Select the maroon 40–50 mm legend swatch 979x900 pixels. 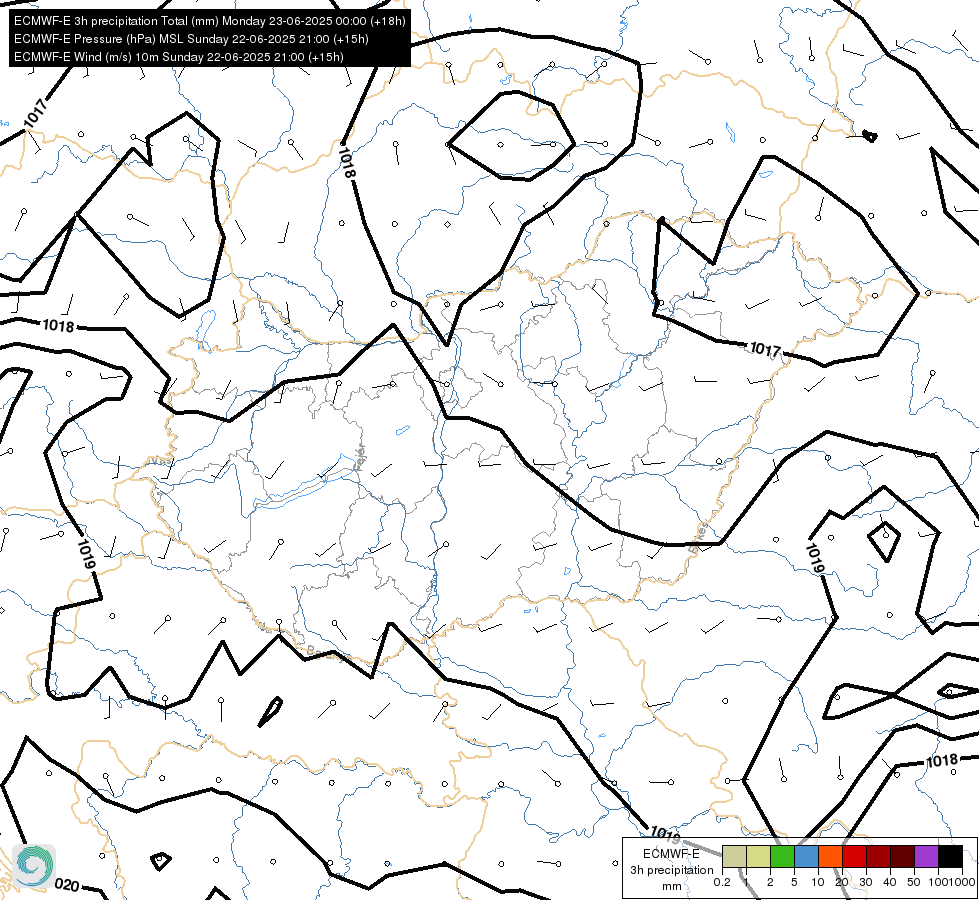pos(902,857)
